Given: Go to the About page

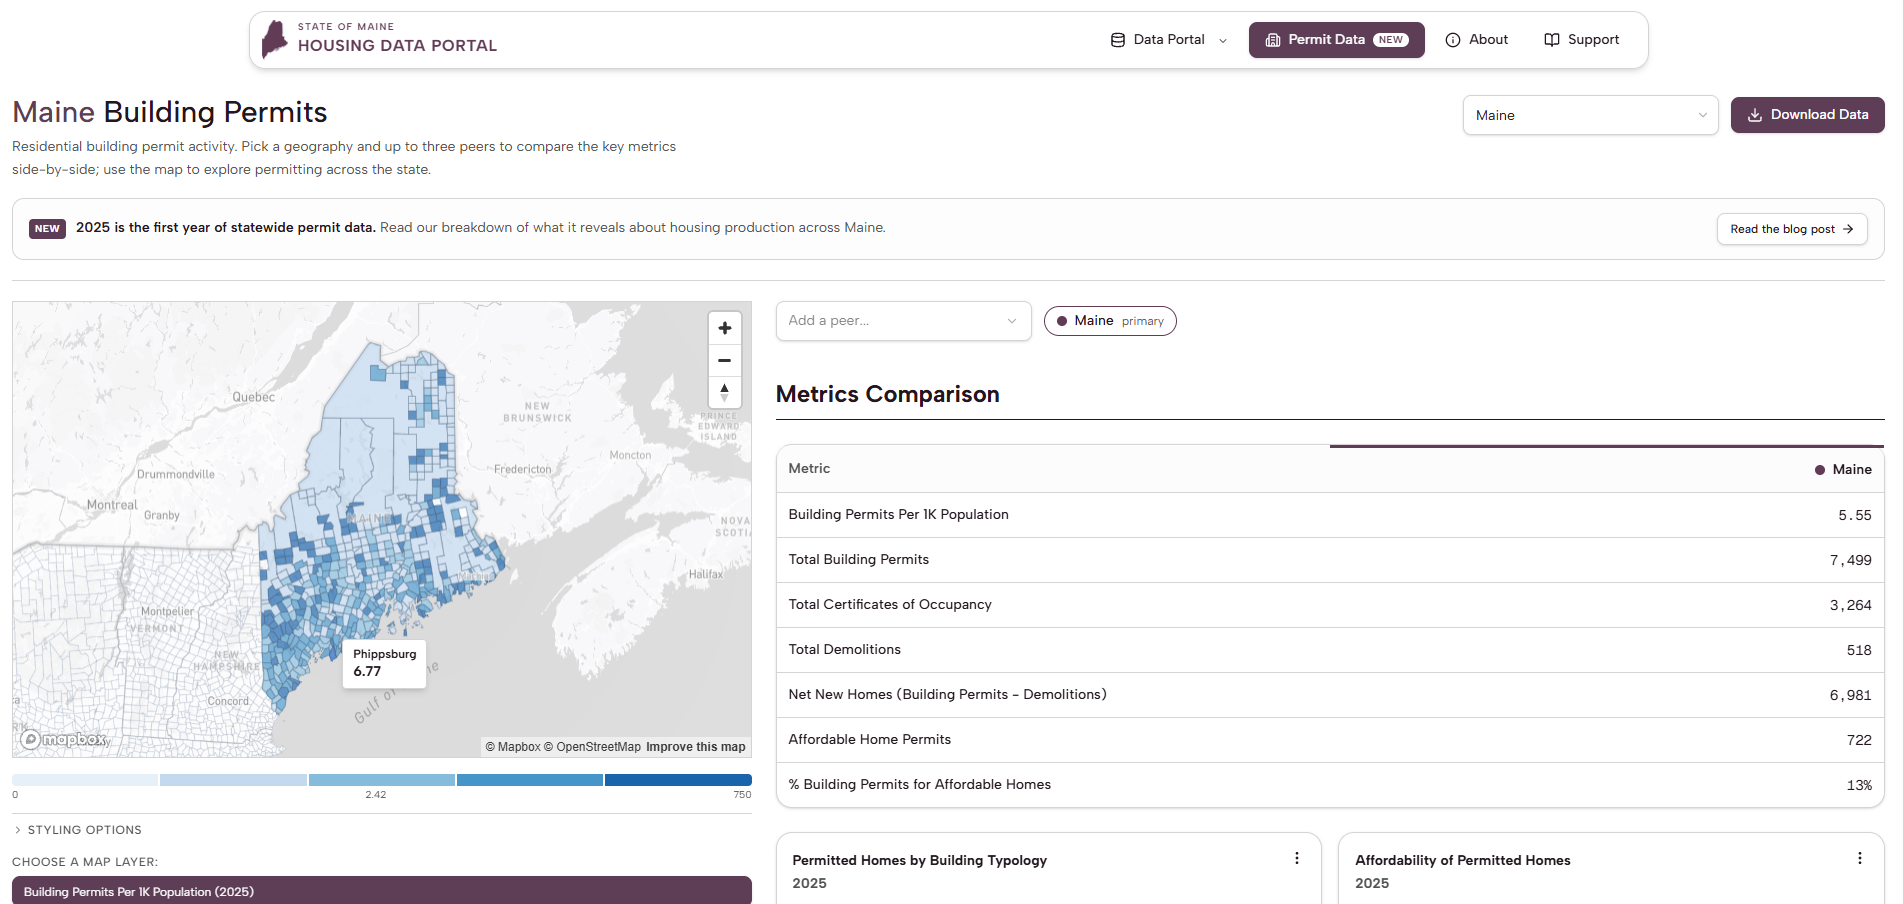Looking at the screenshot, I should pyautogui.click(x=1476, y=40).
